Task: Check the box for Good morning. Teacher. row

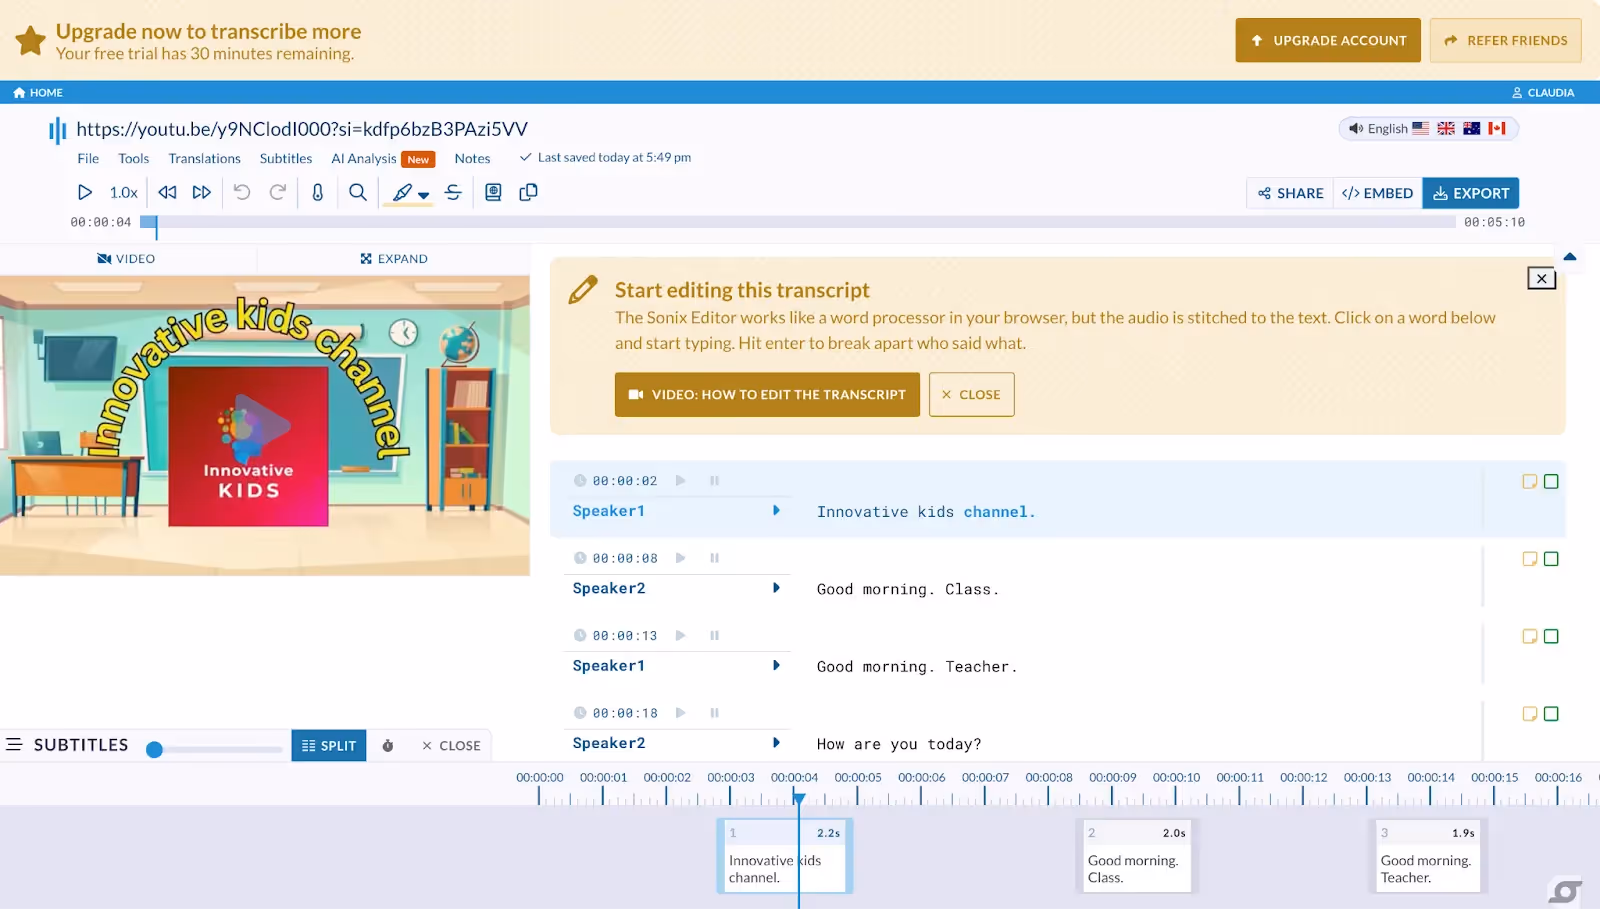Action: (x=1551, y=636)
